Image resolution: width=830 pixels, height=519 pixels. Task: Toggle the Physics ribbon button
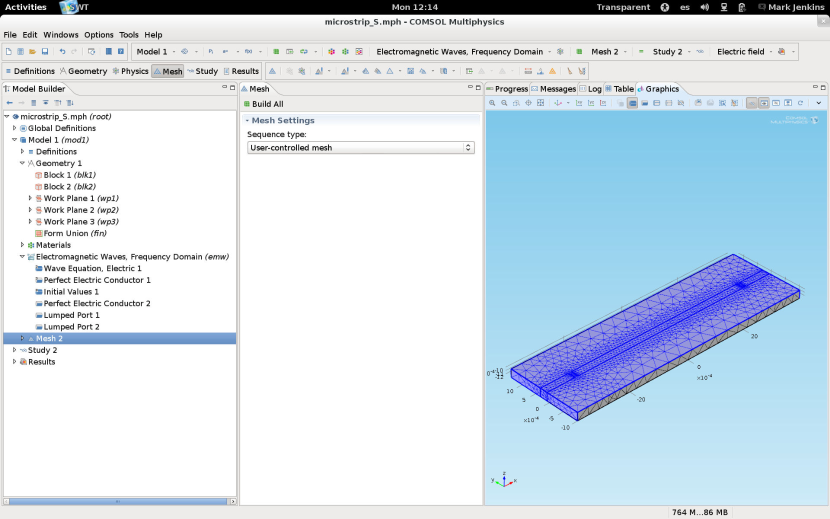(130, 71)
